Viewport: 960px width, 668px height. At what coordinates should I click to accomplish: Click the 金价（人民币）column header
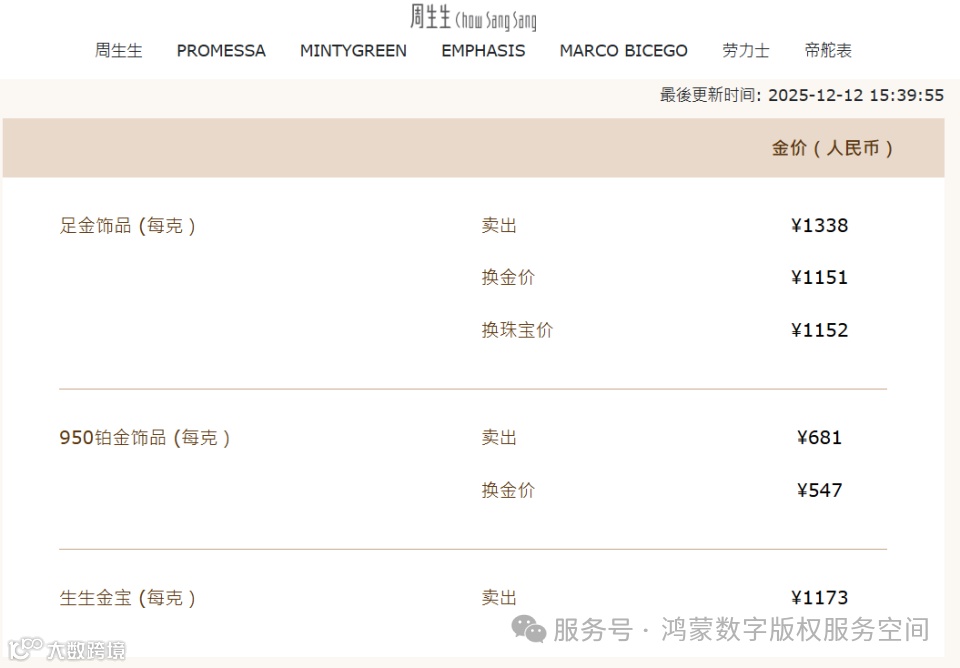click(x=832, y=148)
